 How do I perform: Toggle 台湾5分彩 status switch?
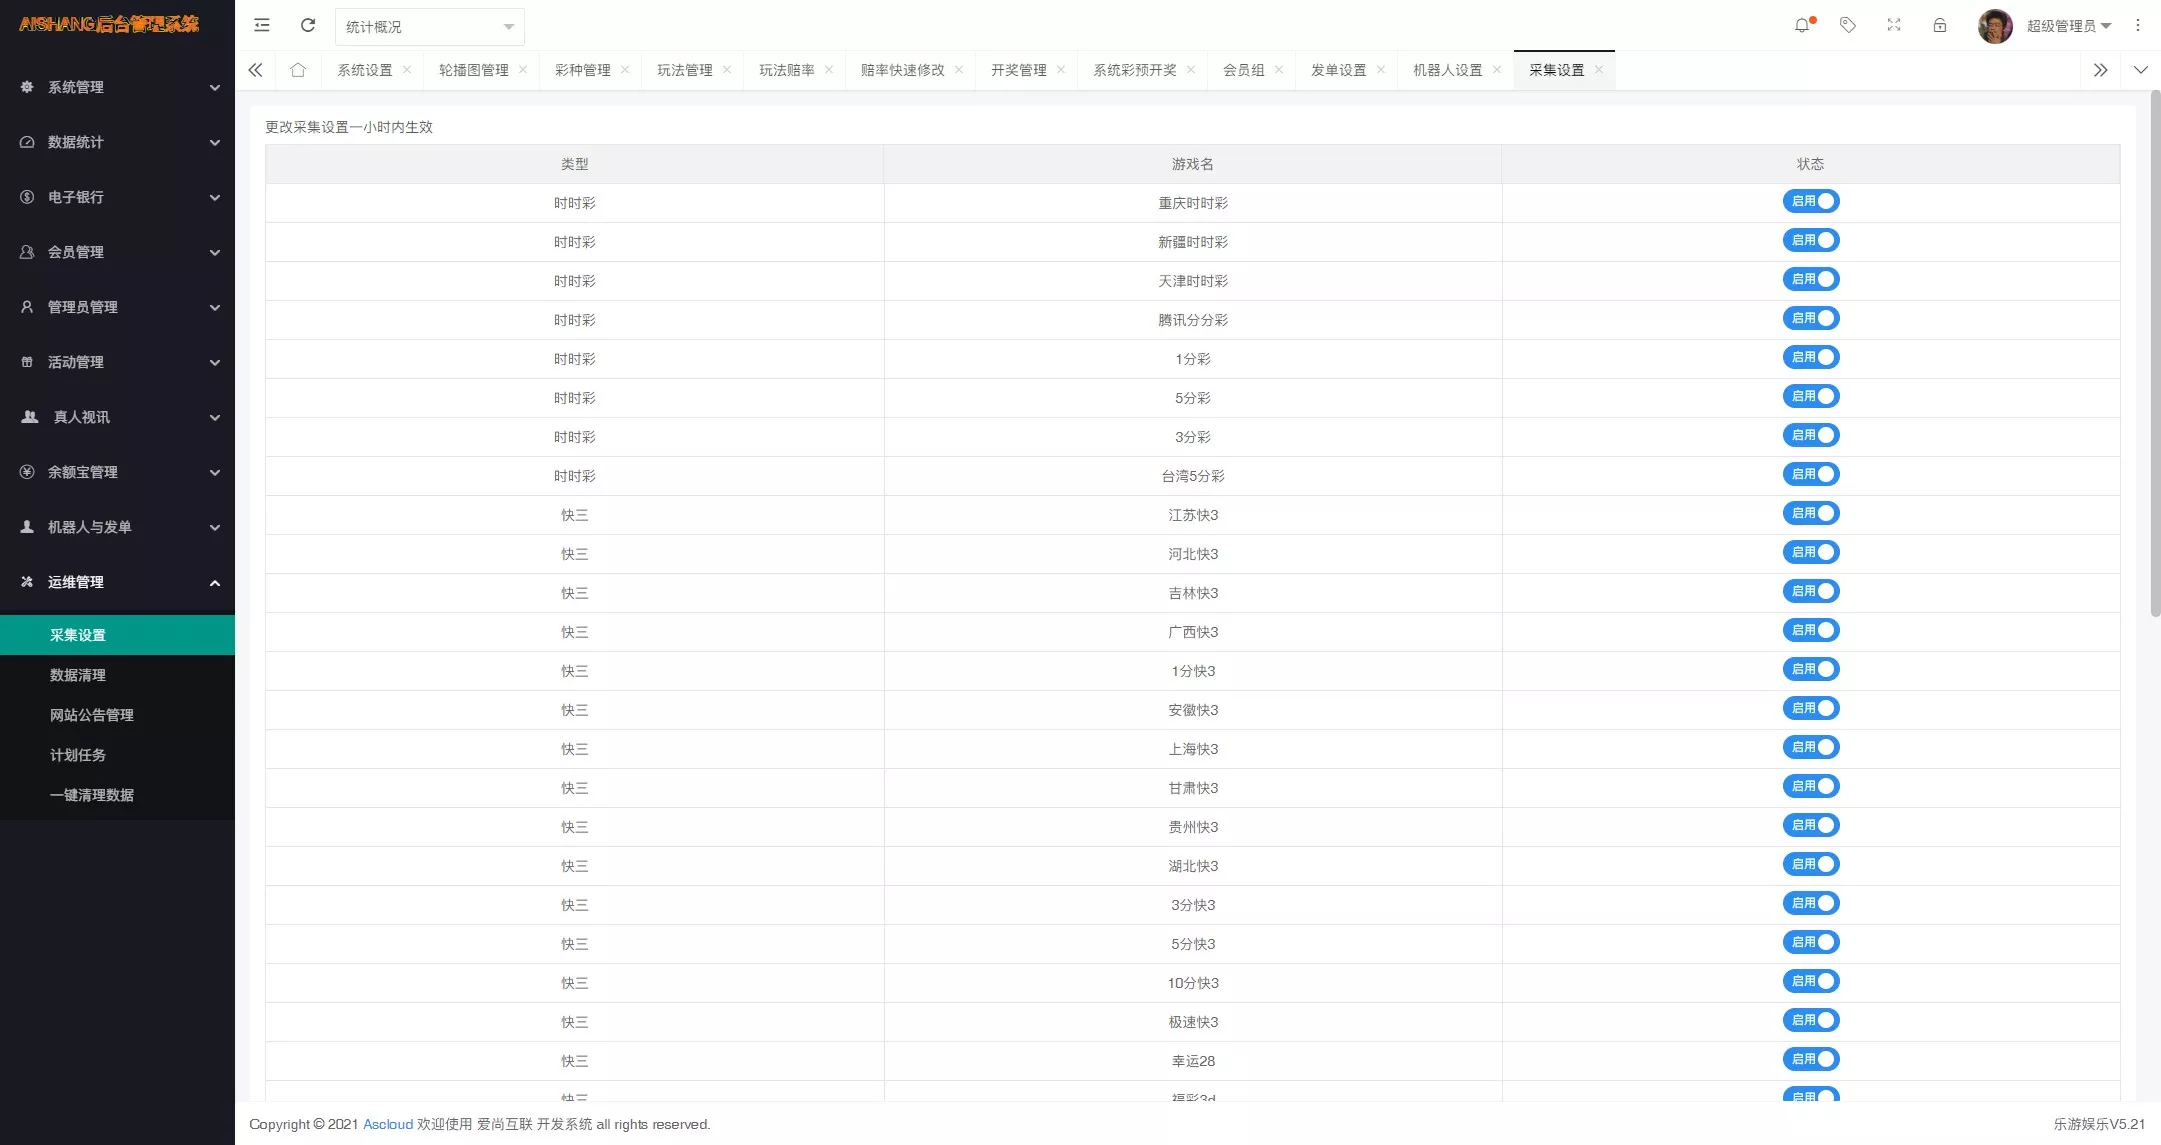(x=1811, y=475)
